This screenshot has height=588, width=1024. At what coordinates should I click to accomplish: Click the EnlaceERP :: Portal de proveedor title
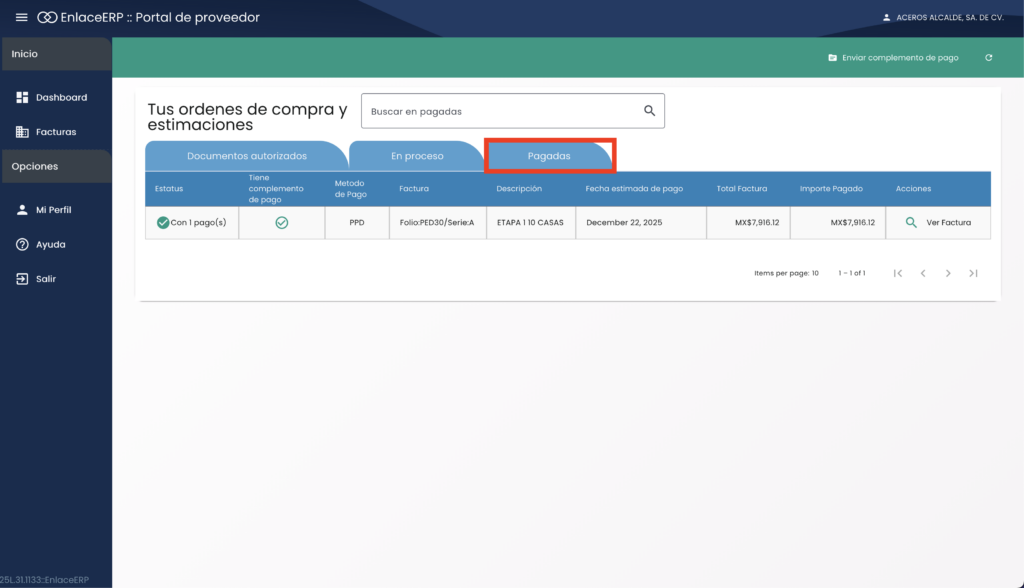coord(160,18)
